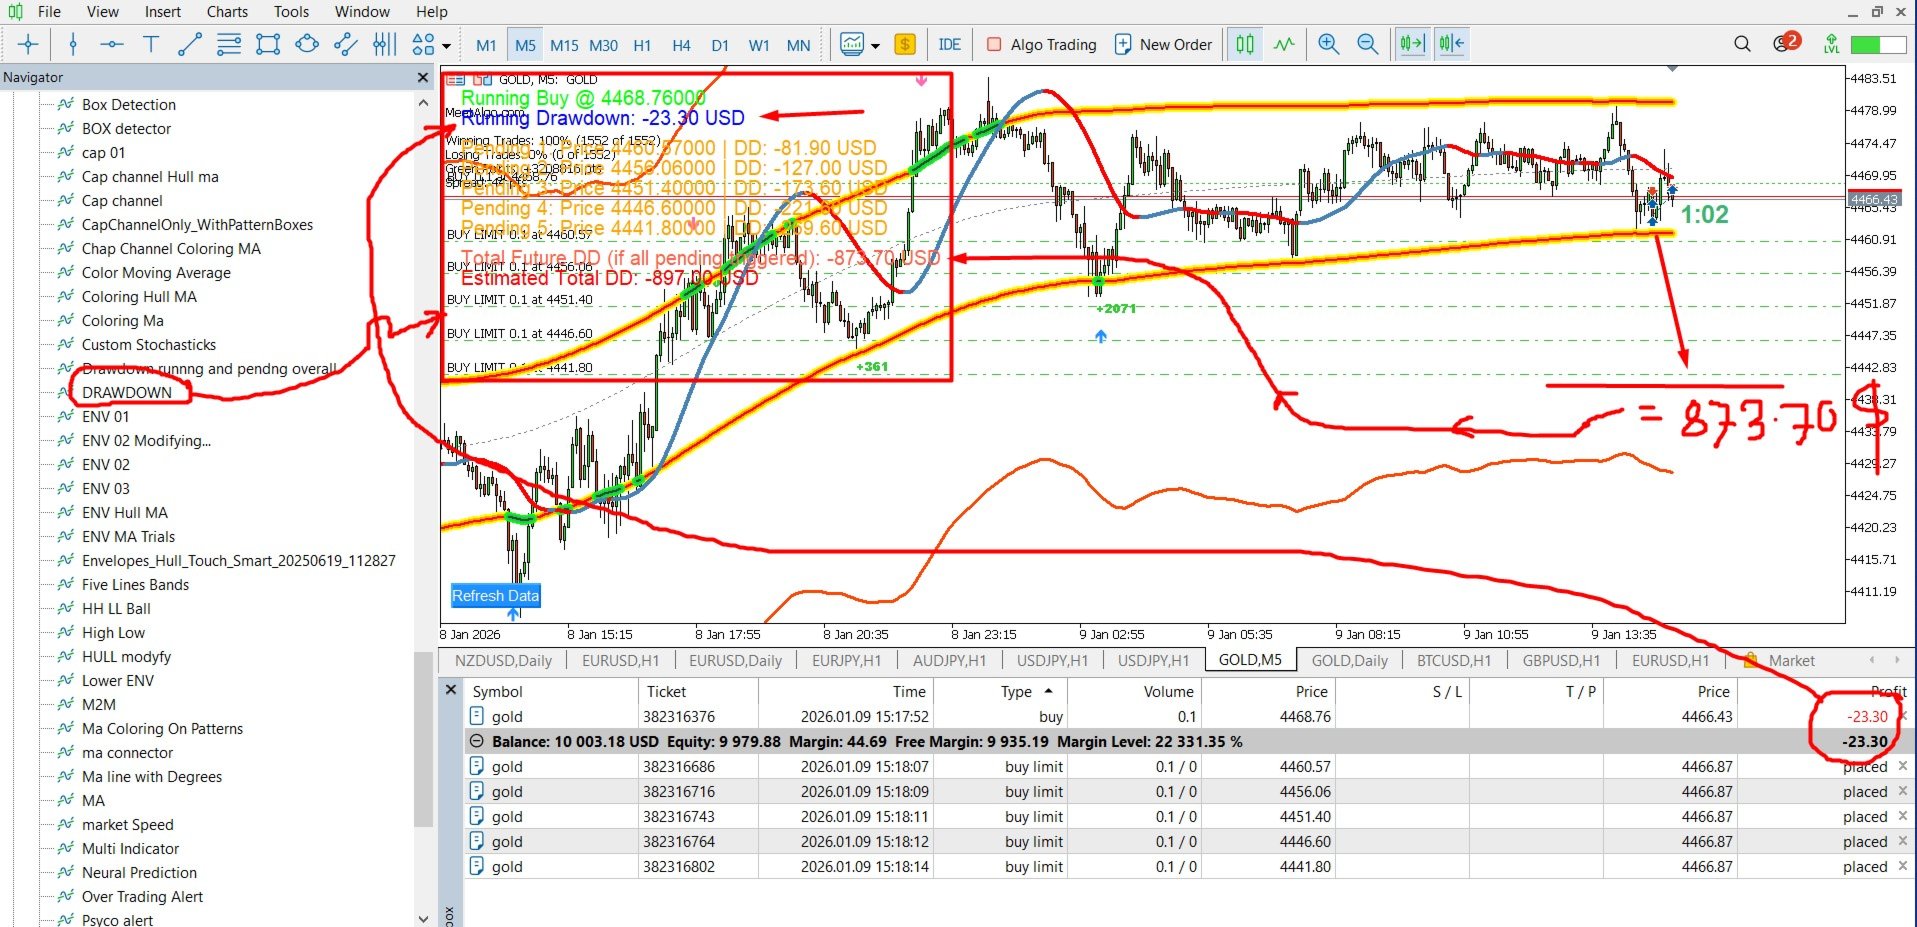Expand the objects shapes dropdown arrow
Image resolution: width=1917 pixels, height=927 pixels.
point(446,45)
